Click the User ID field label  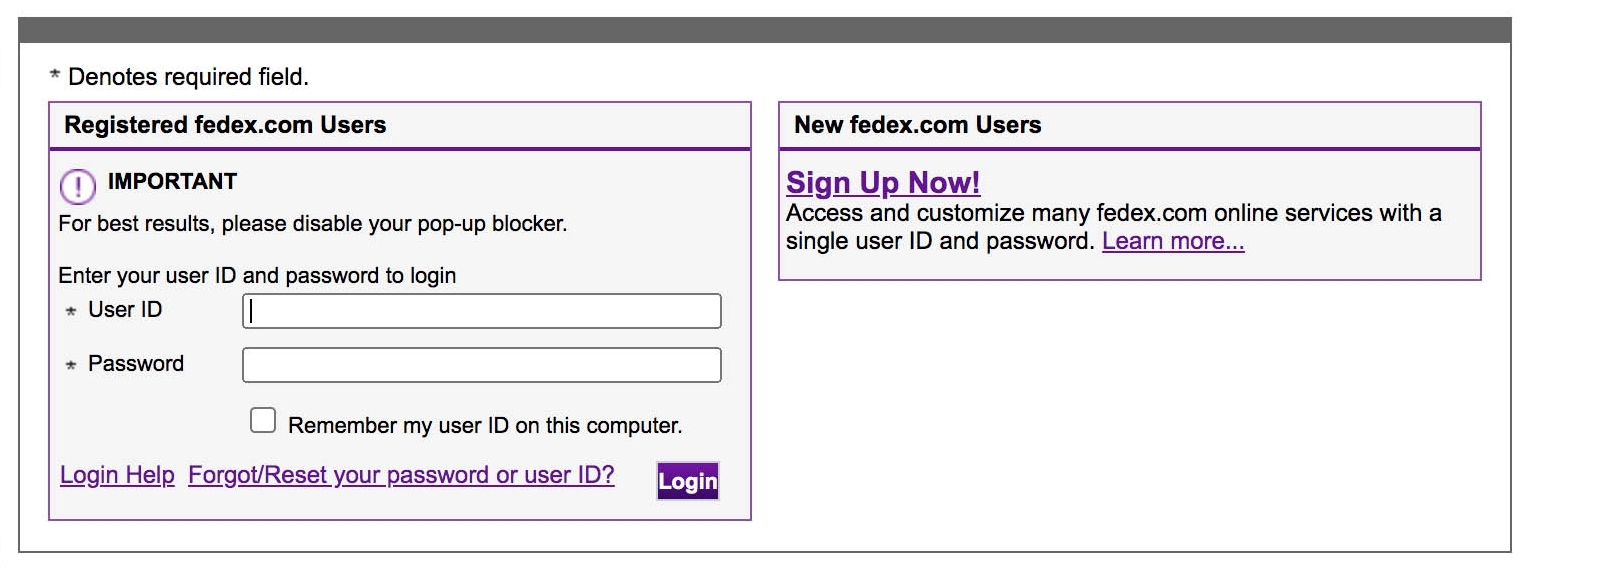pos(125,310)
